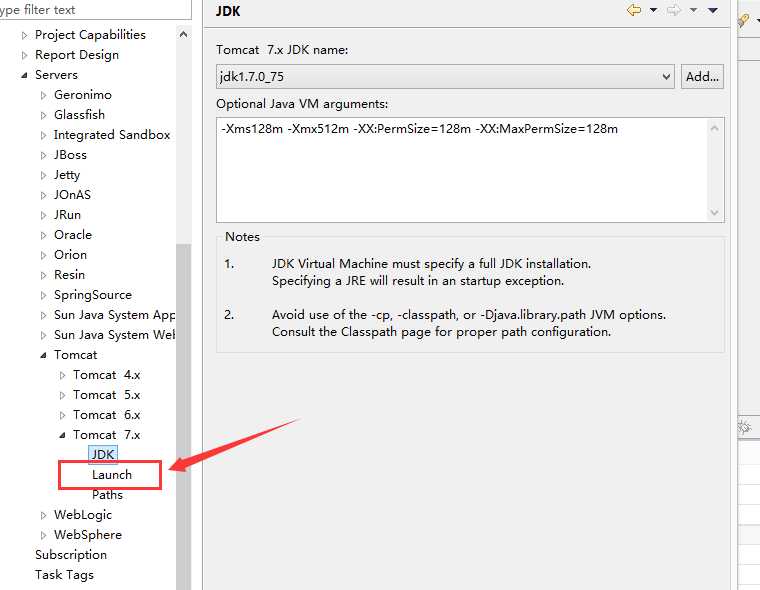Collapse the Tomcat 7.x node
760x590 pixels.
click(x=63, y=435)
